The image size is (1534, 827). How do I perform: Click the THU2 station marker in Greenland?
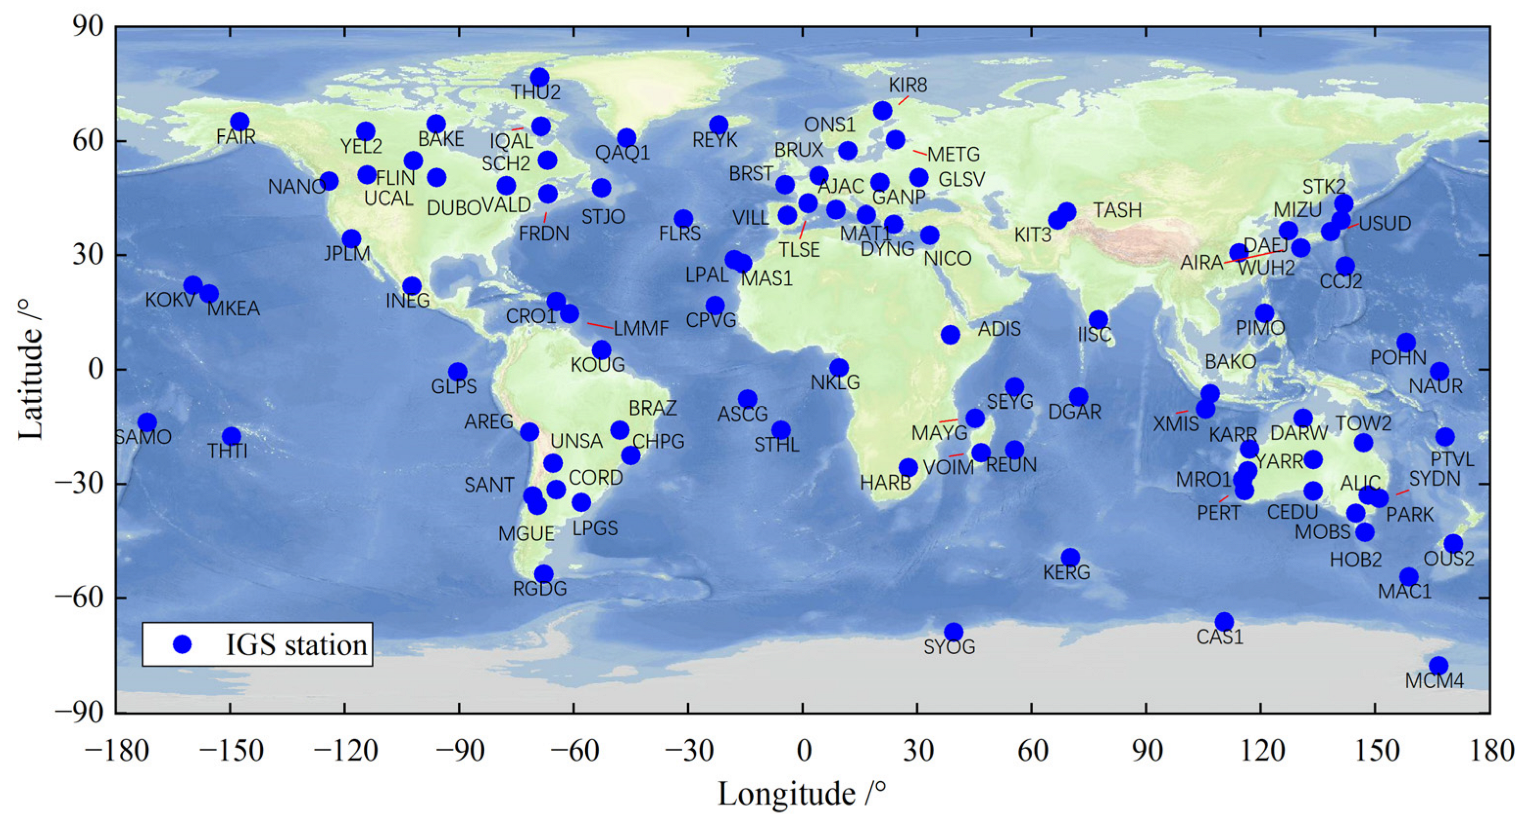tap(540, 78)
